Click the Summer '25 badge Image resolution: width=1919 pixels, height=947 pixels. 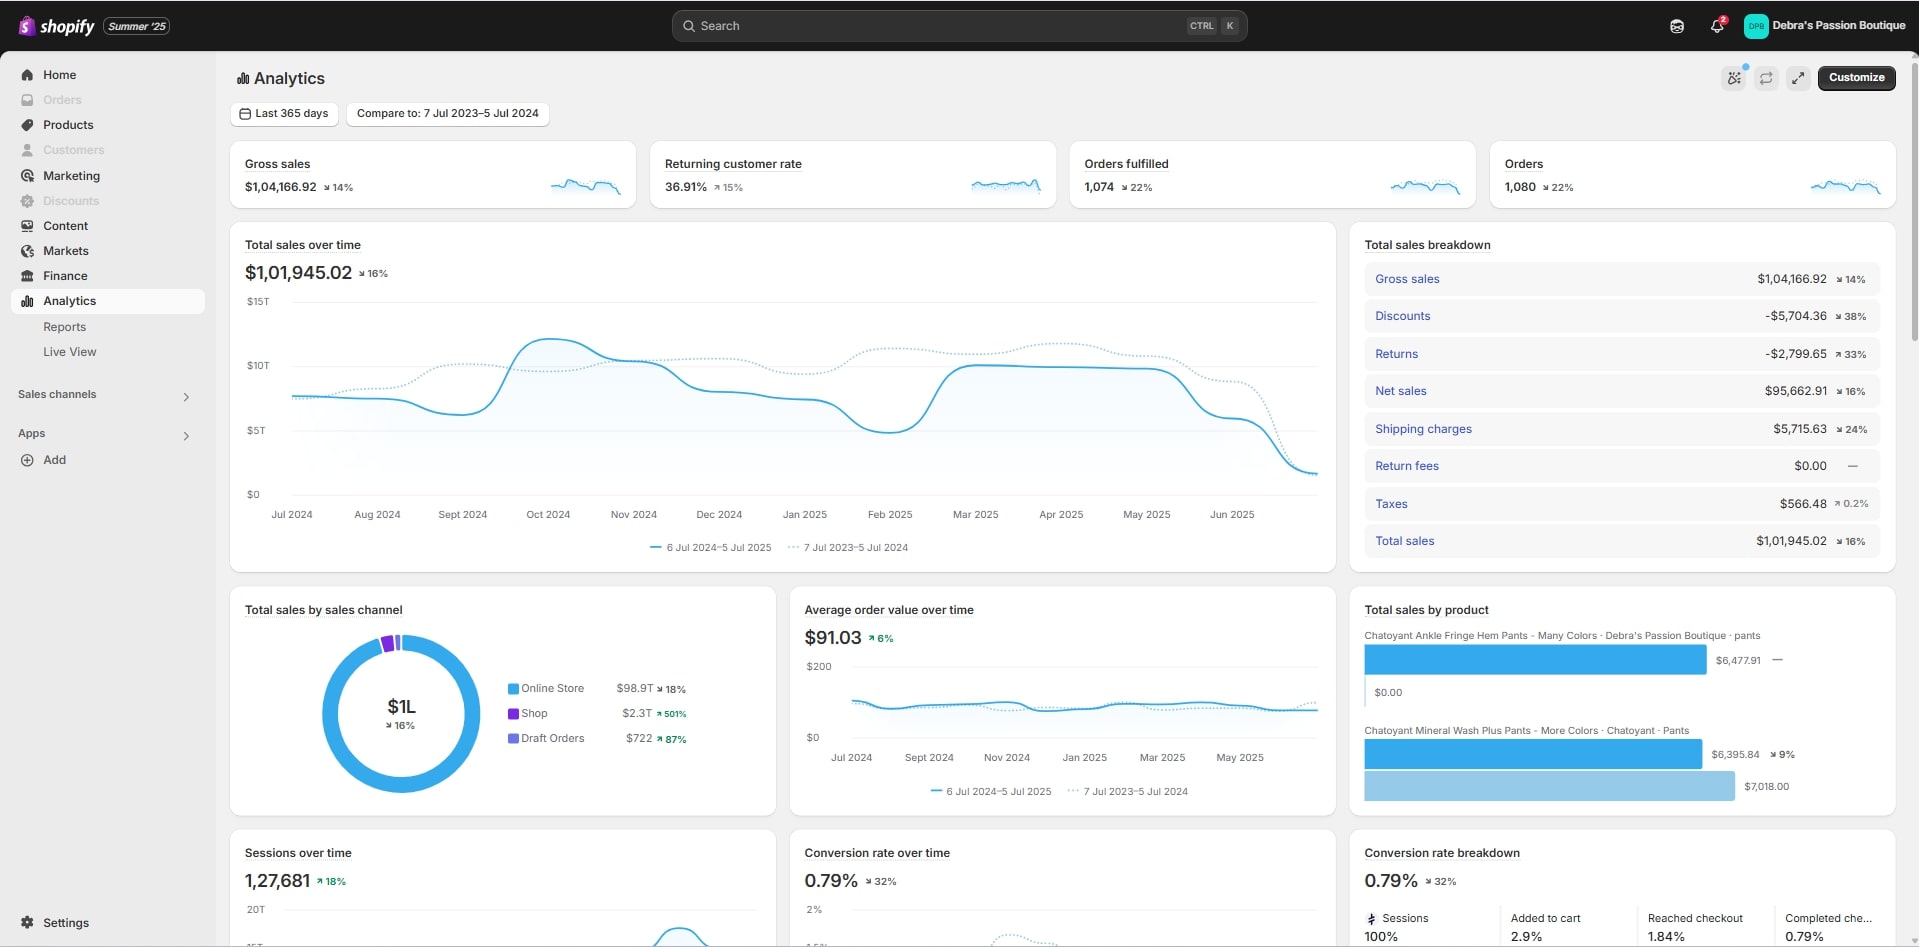pos(137,26)
